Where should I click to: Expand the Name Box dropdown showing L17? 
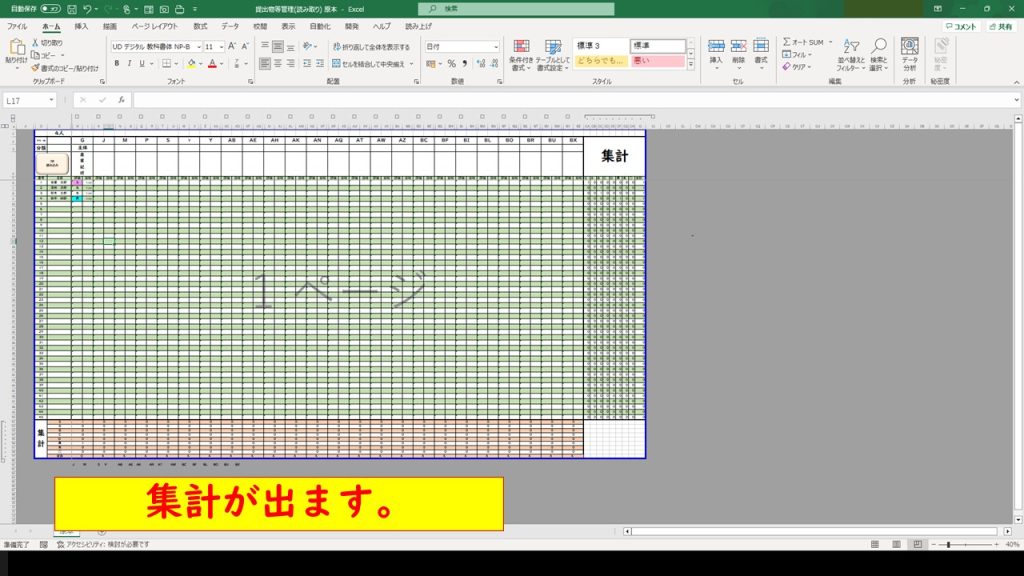[51, 100]
